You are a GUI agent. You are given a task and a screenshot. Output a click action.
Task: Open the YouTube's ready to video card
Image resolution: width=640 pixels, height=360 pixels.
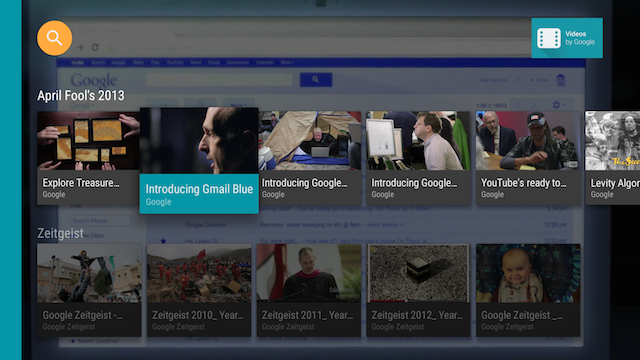[528, 158]
